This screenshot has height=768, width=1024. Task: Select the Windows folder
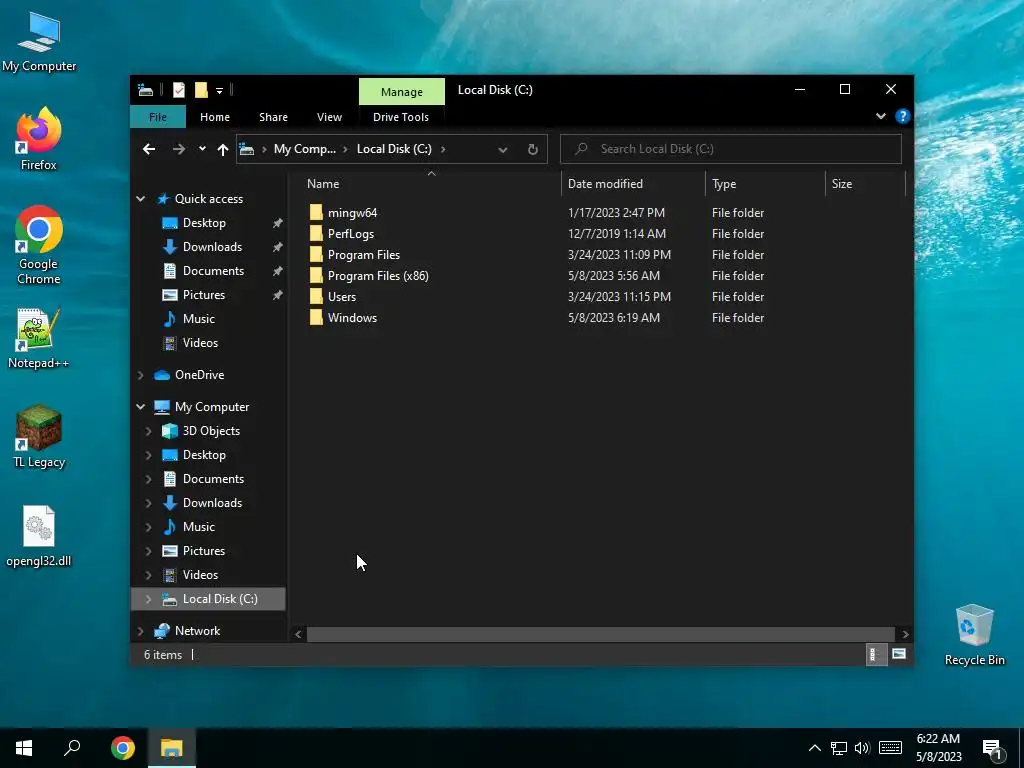[352, 317]
